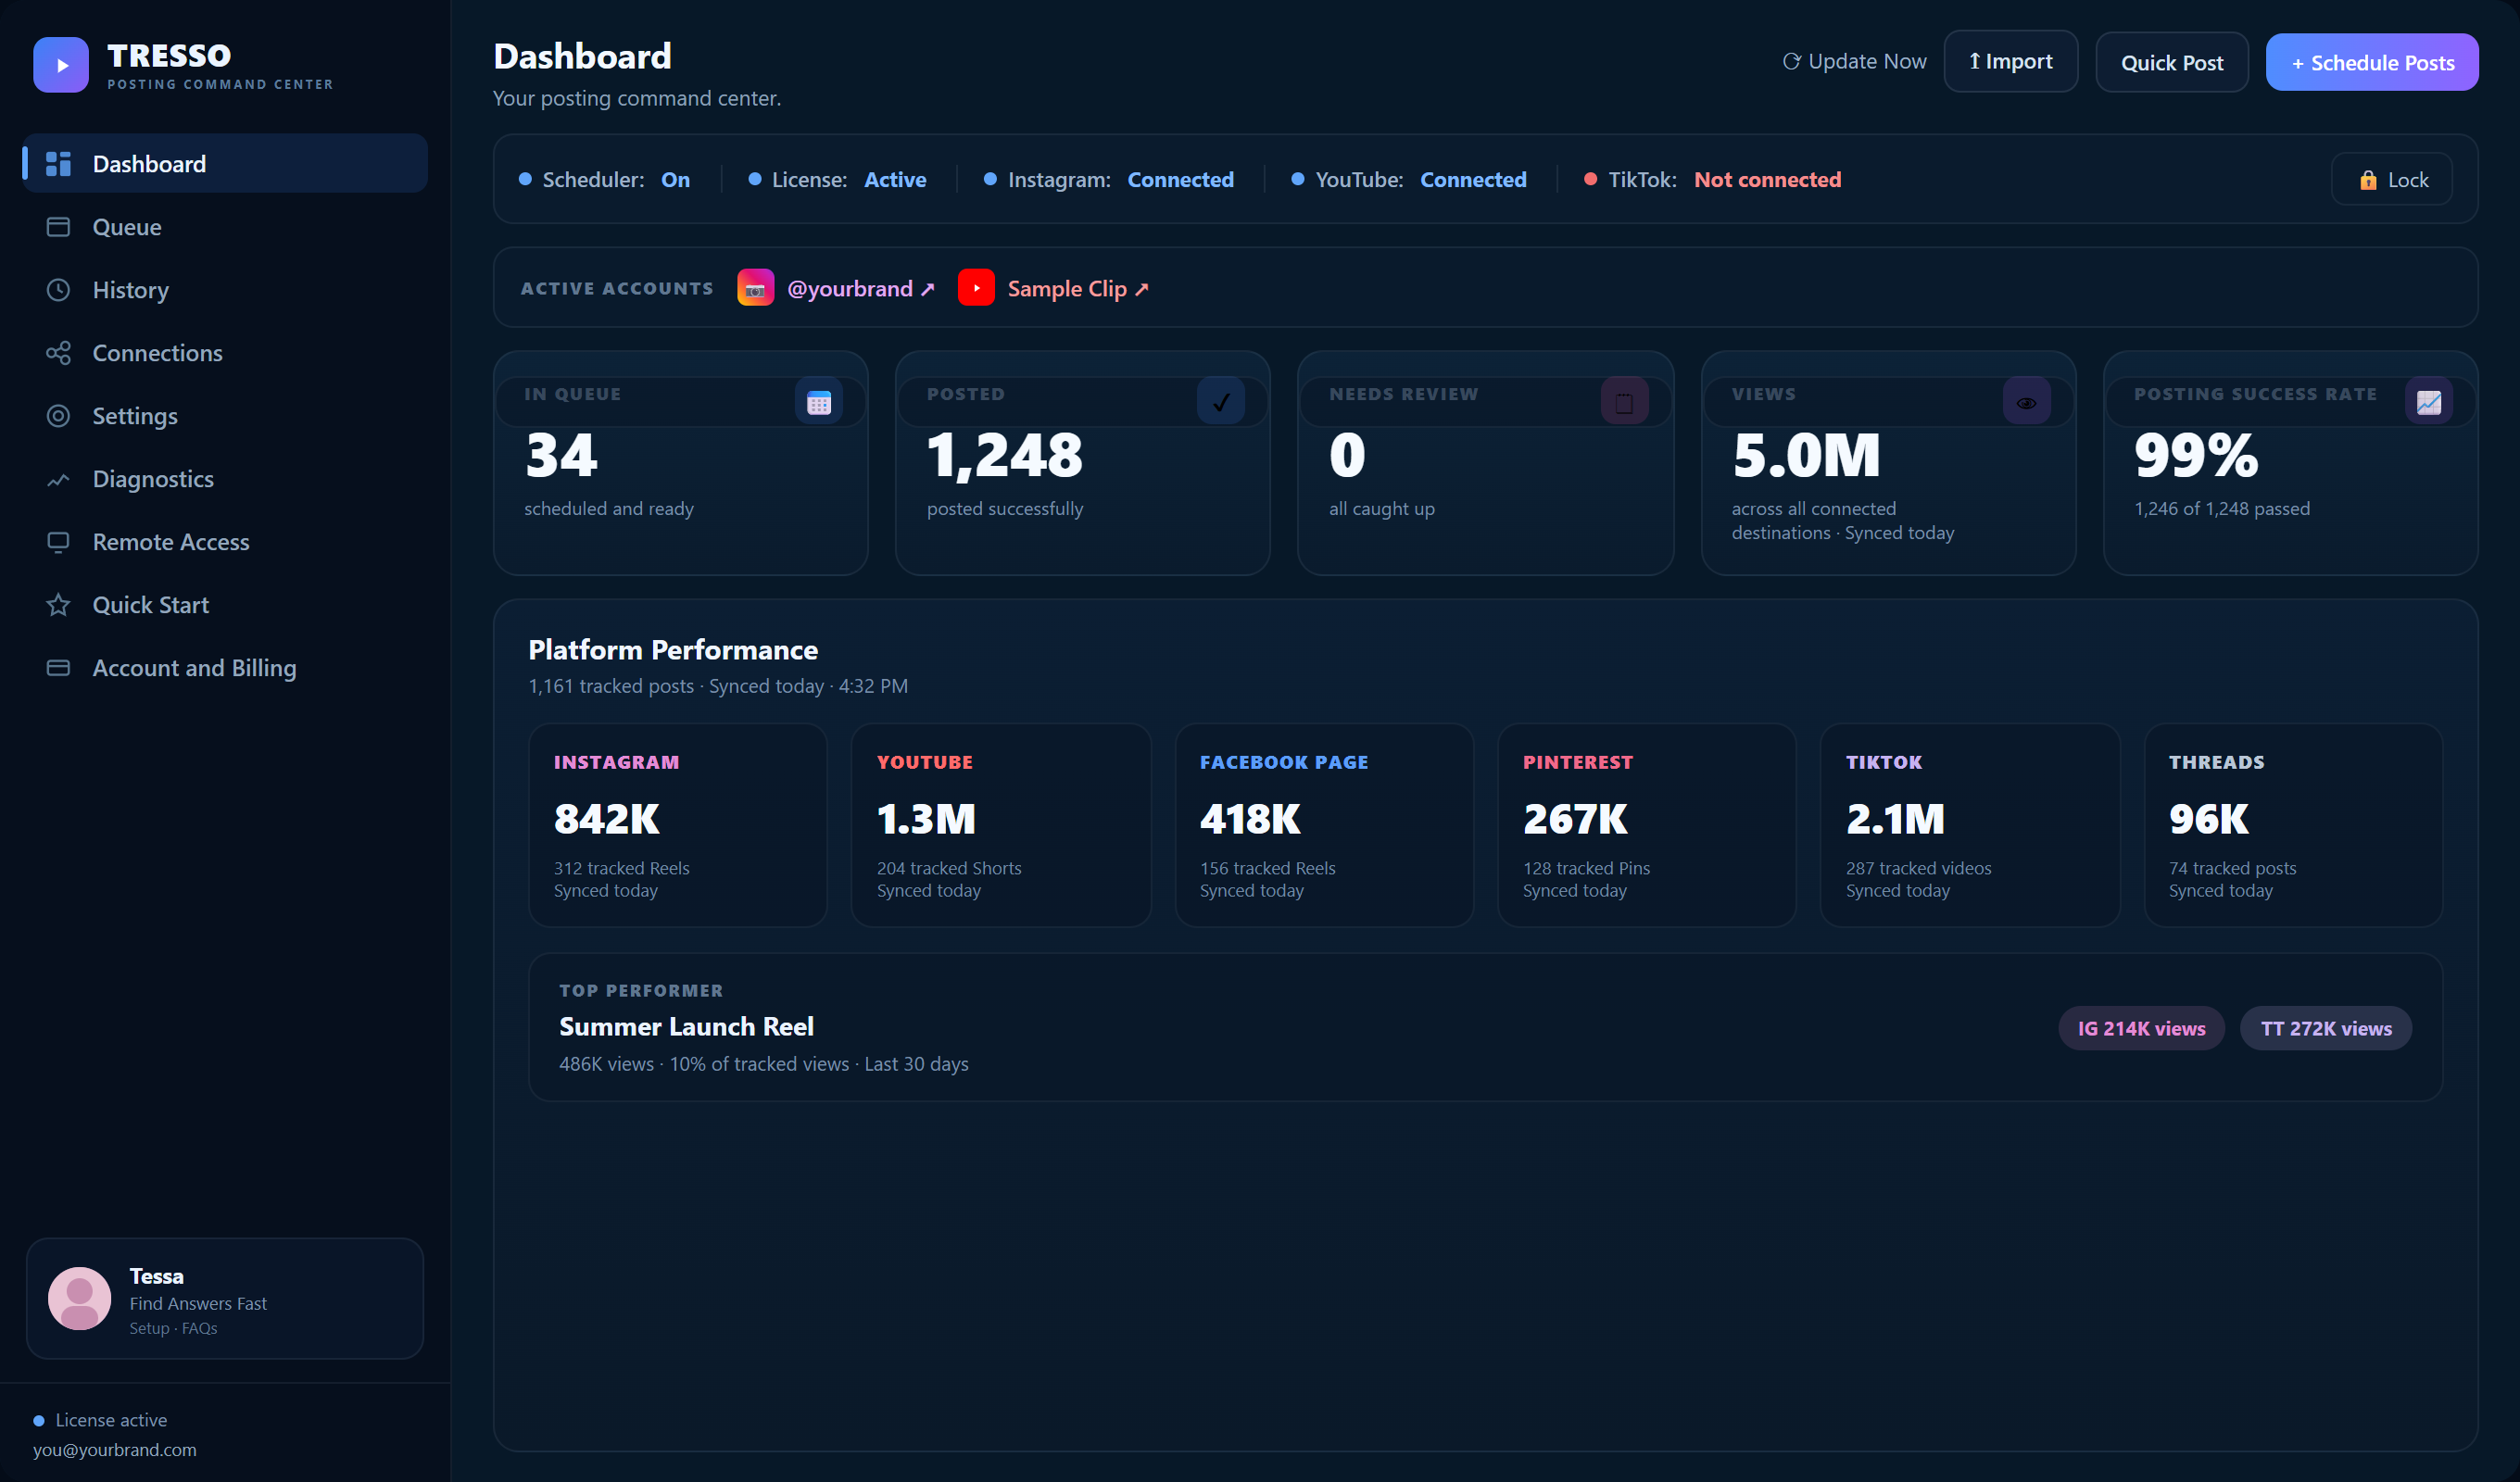The height and width of the screenshot is (1482, 2520).
Task: Click the IG 214K views badge
Action: 2141,1028
